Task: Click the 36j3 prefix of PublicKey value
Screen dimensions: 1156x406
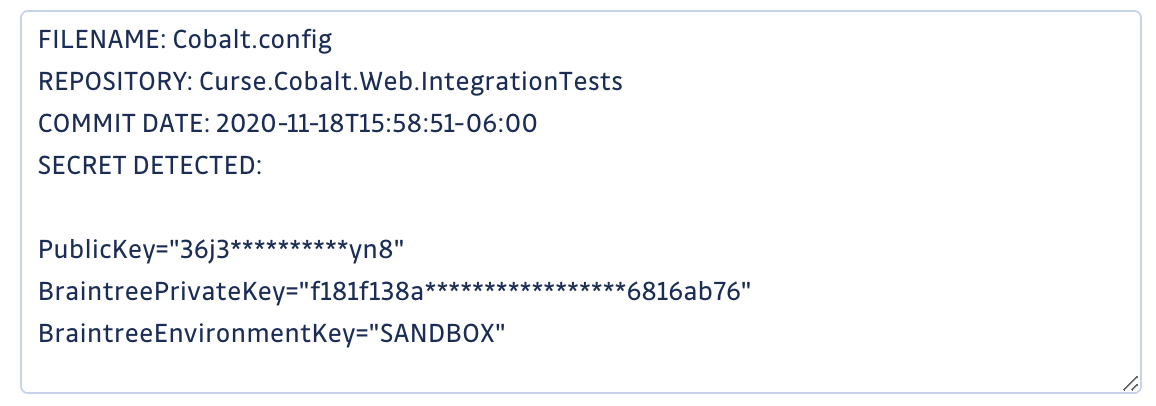Action: (x=201, y=251)
